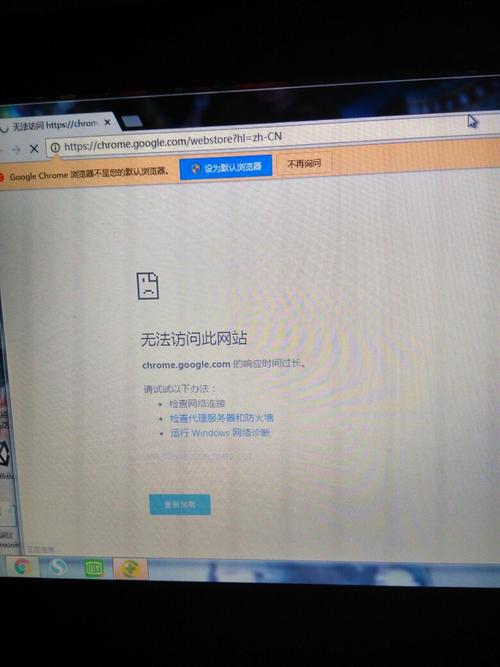Open Chrome from the taskbar

[22, 567]
